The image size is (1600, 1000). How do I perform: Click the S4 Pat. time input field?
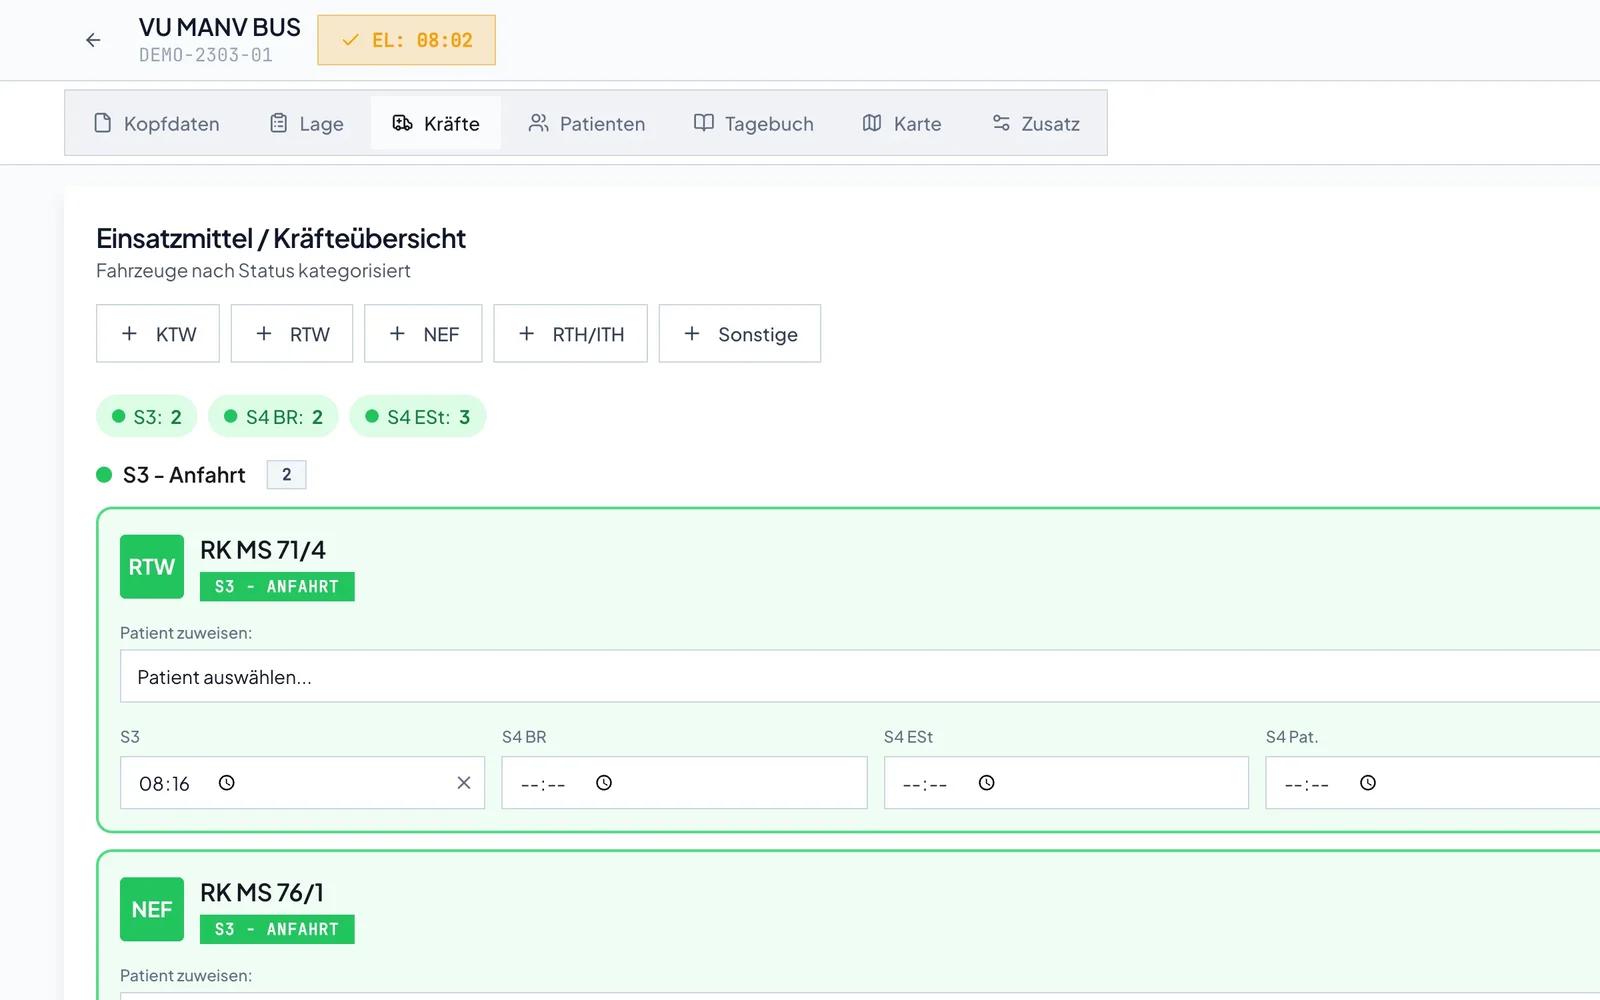1433,783
